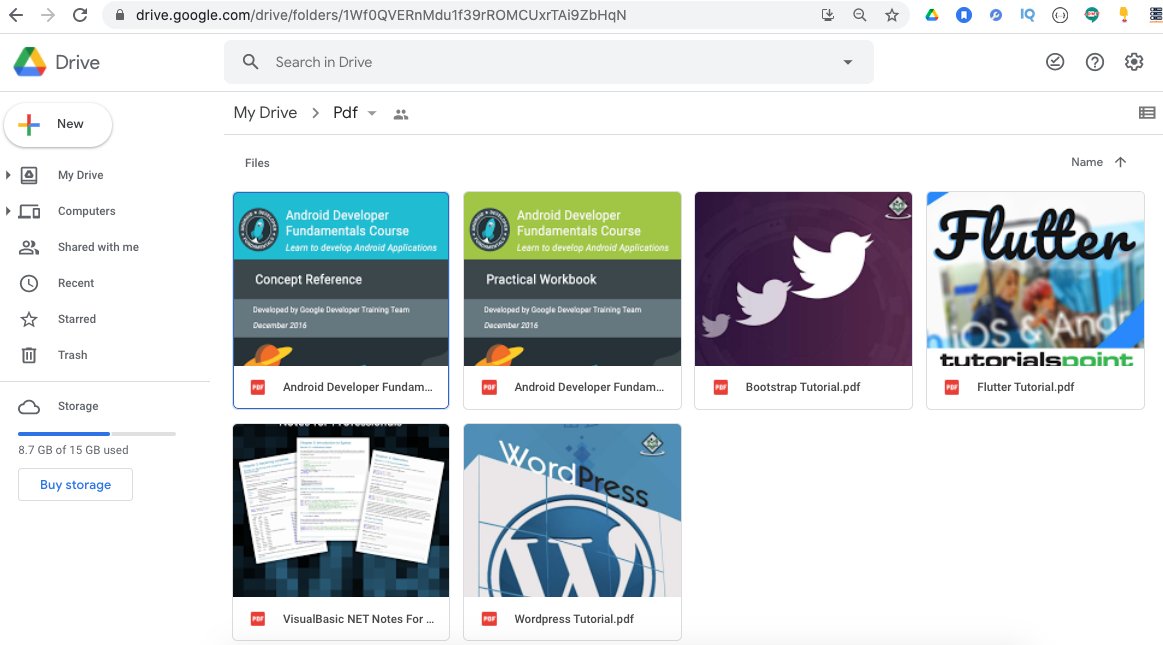Reverse sort direction with the arrow icon
This screenshot has height=645, width=1163.
click(x=1120, y=162)
